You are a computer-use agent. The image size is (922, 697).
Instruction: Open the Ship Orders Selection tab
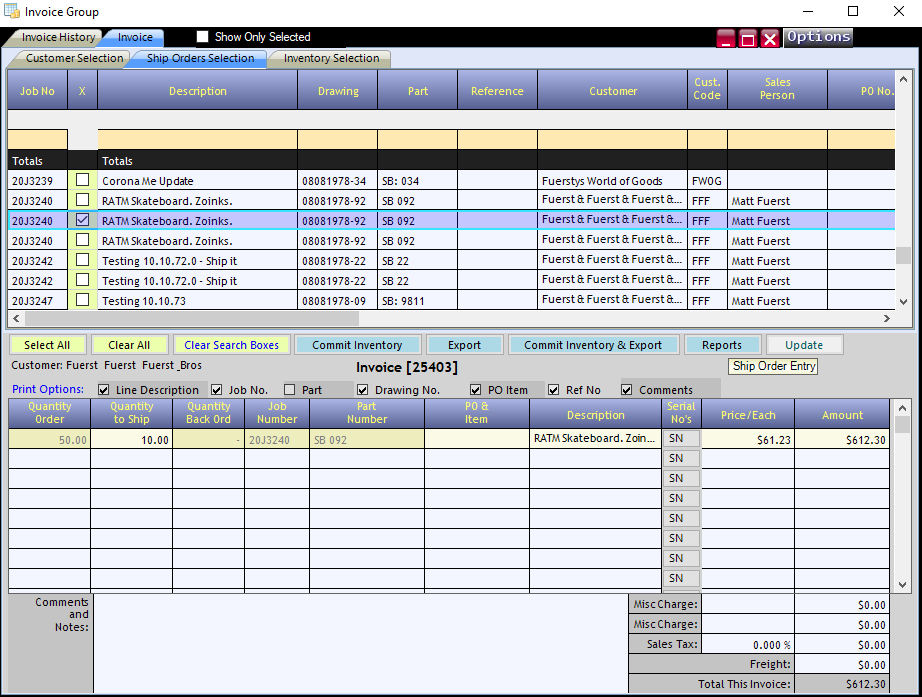coord(200,58)
